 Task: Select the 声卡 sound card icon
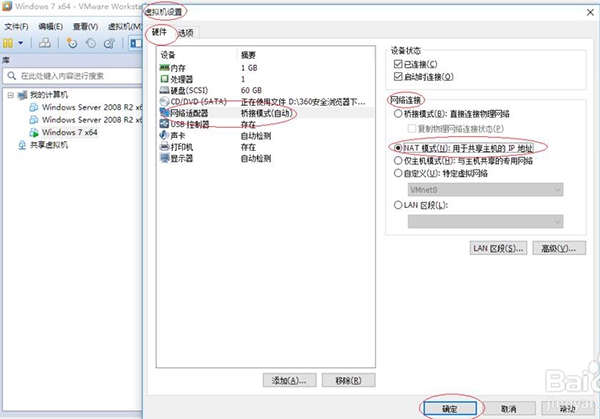tap(164, 135)
